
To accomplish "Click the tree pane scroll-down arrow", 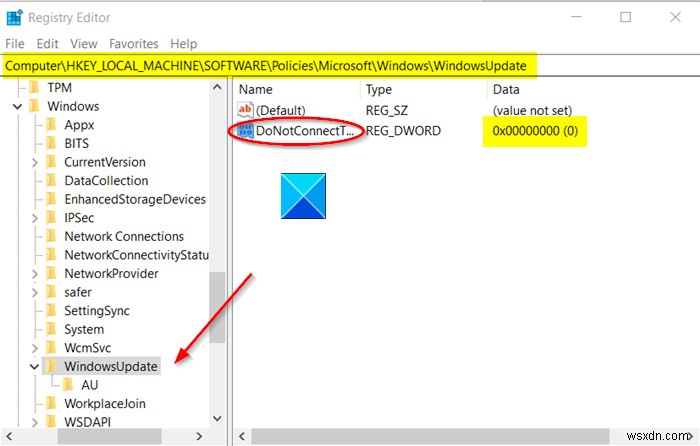I will coord(217,418).
